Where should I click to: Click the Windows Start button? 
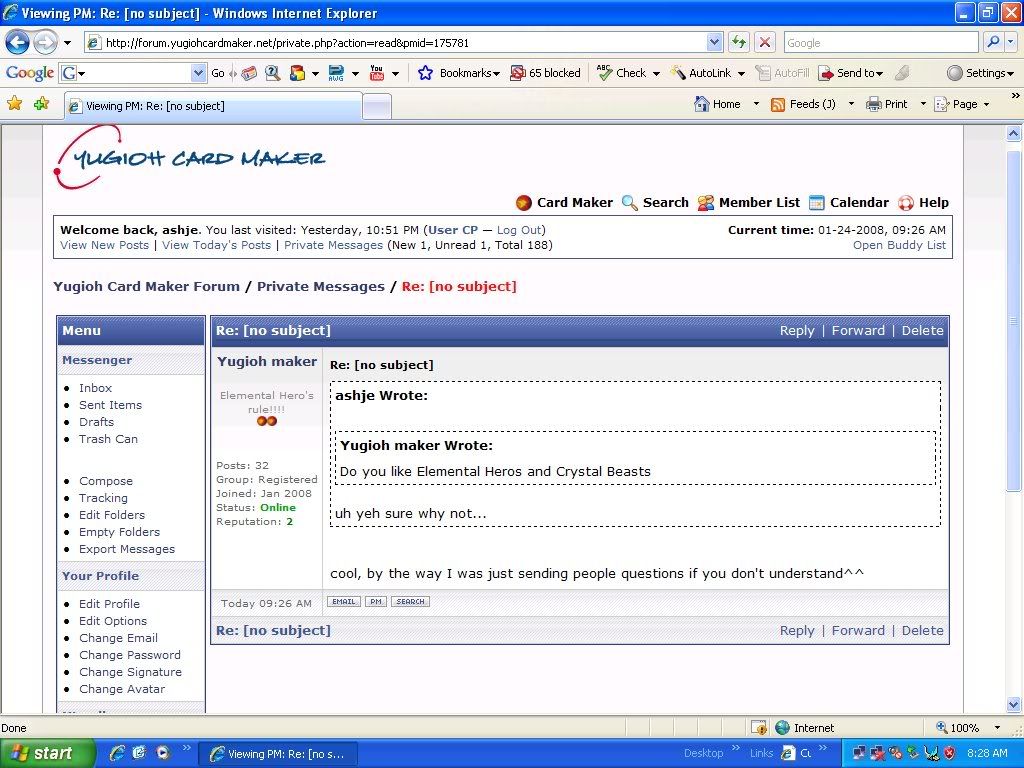click(x=43, y=754)
